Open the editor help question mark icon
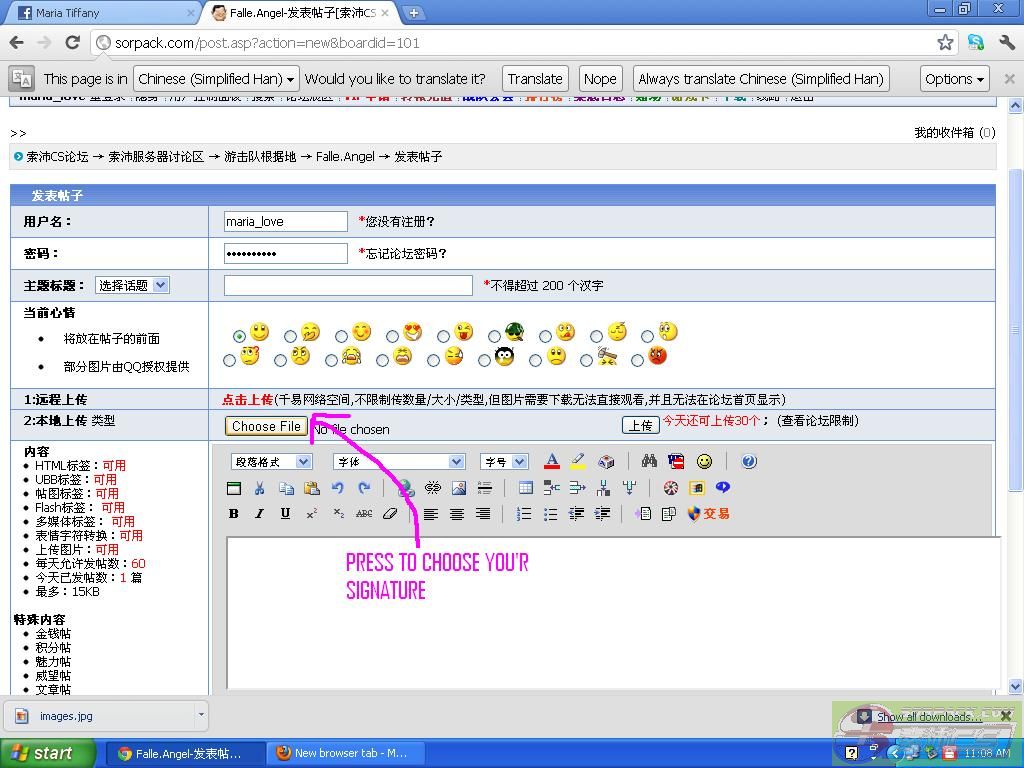The height and width of the screenshot is (768, 1024). [x=749, y=461]
